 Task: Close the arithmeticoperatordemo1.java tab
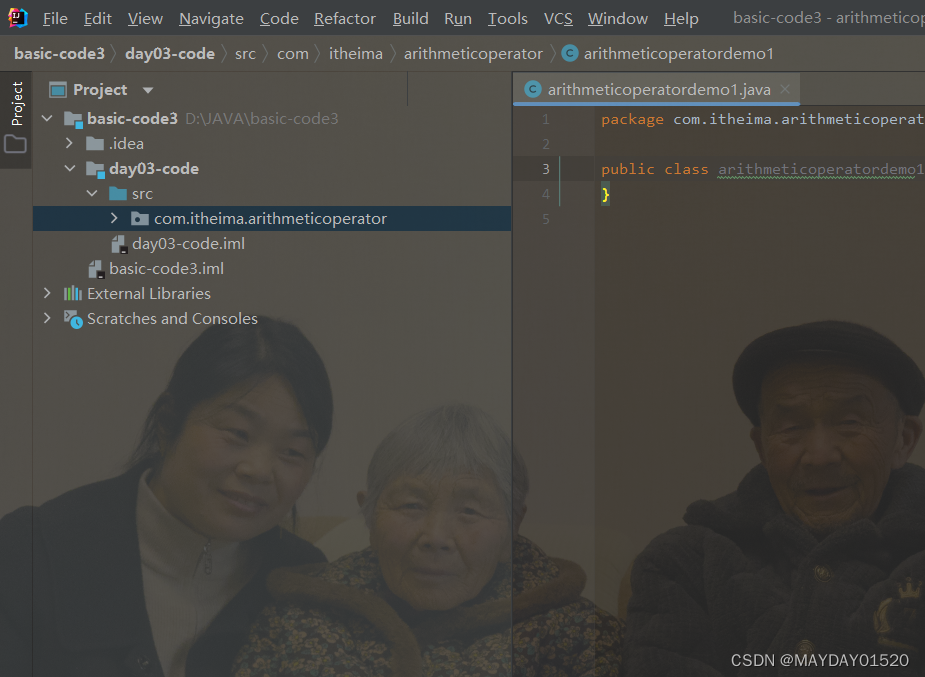coord(785,89)
